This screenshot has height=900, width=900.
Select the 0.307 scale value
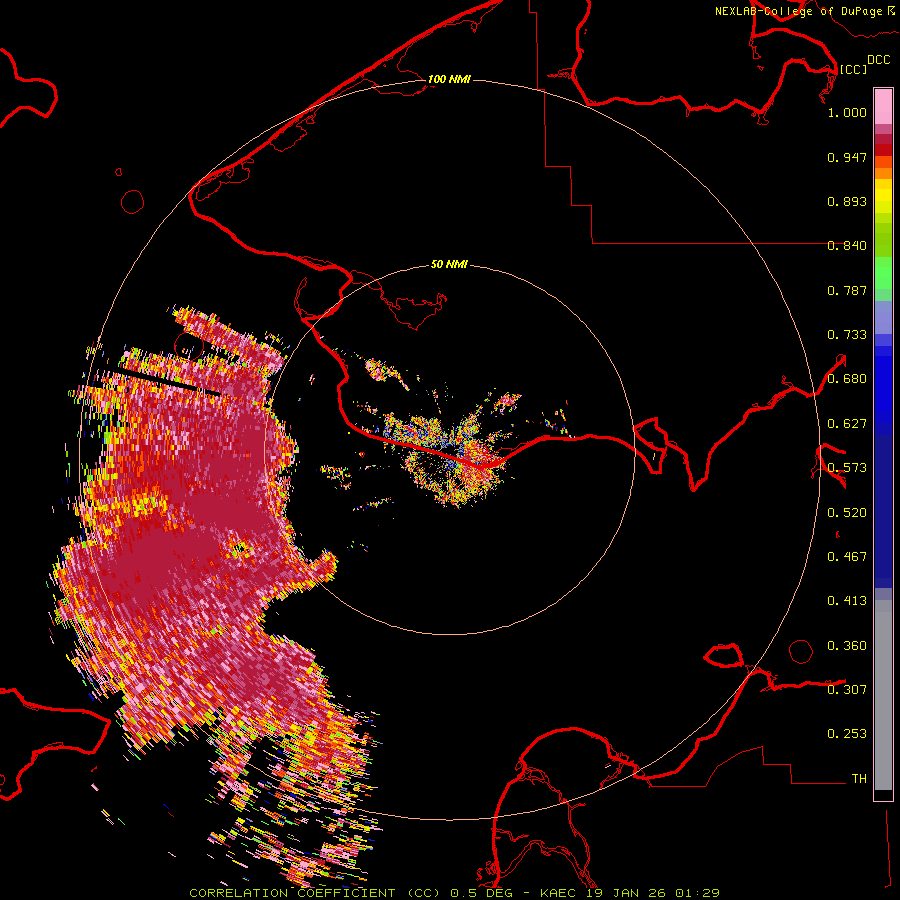pos(847,690)
